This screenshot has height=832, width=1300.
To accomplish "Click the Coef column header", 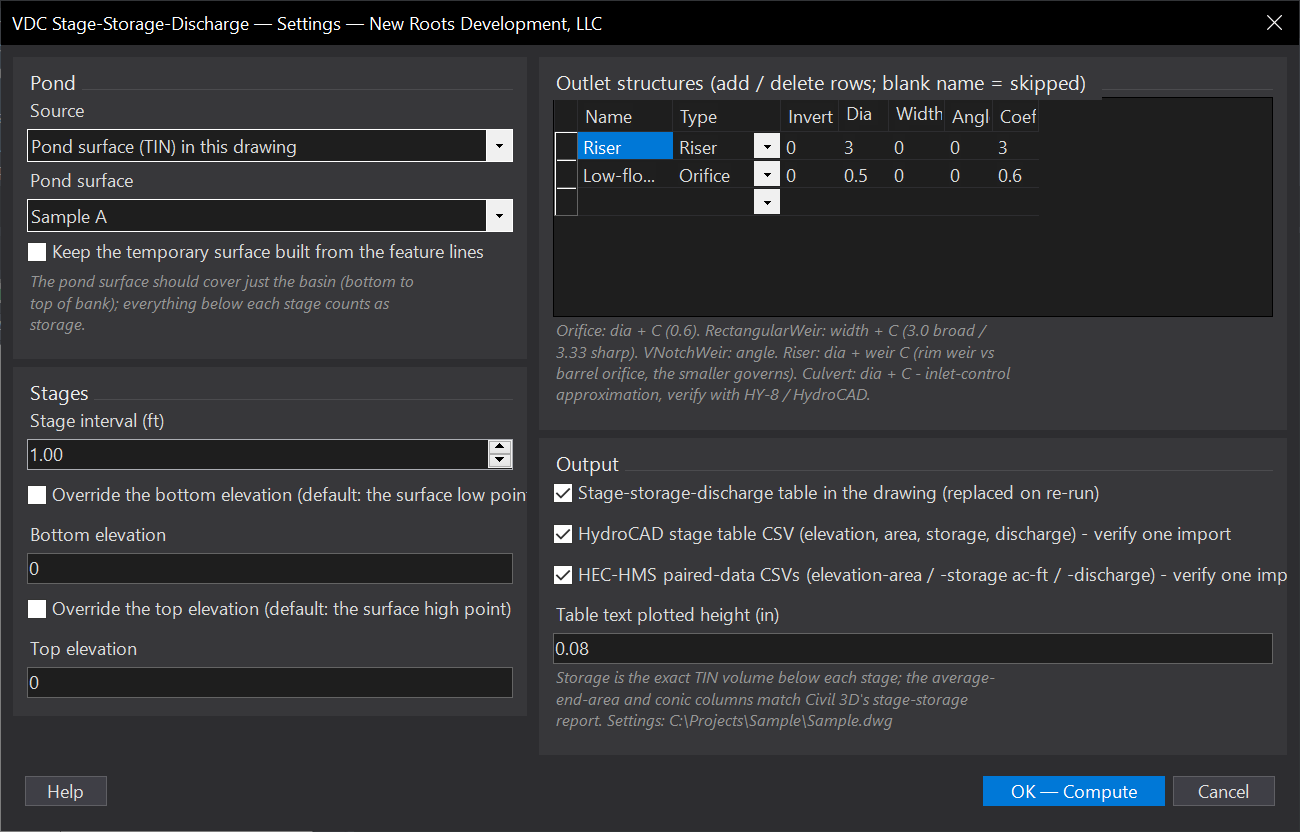I will (x=1017, y=116).
